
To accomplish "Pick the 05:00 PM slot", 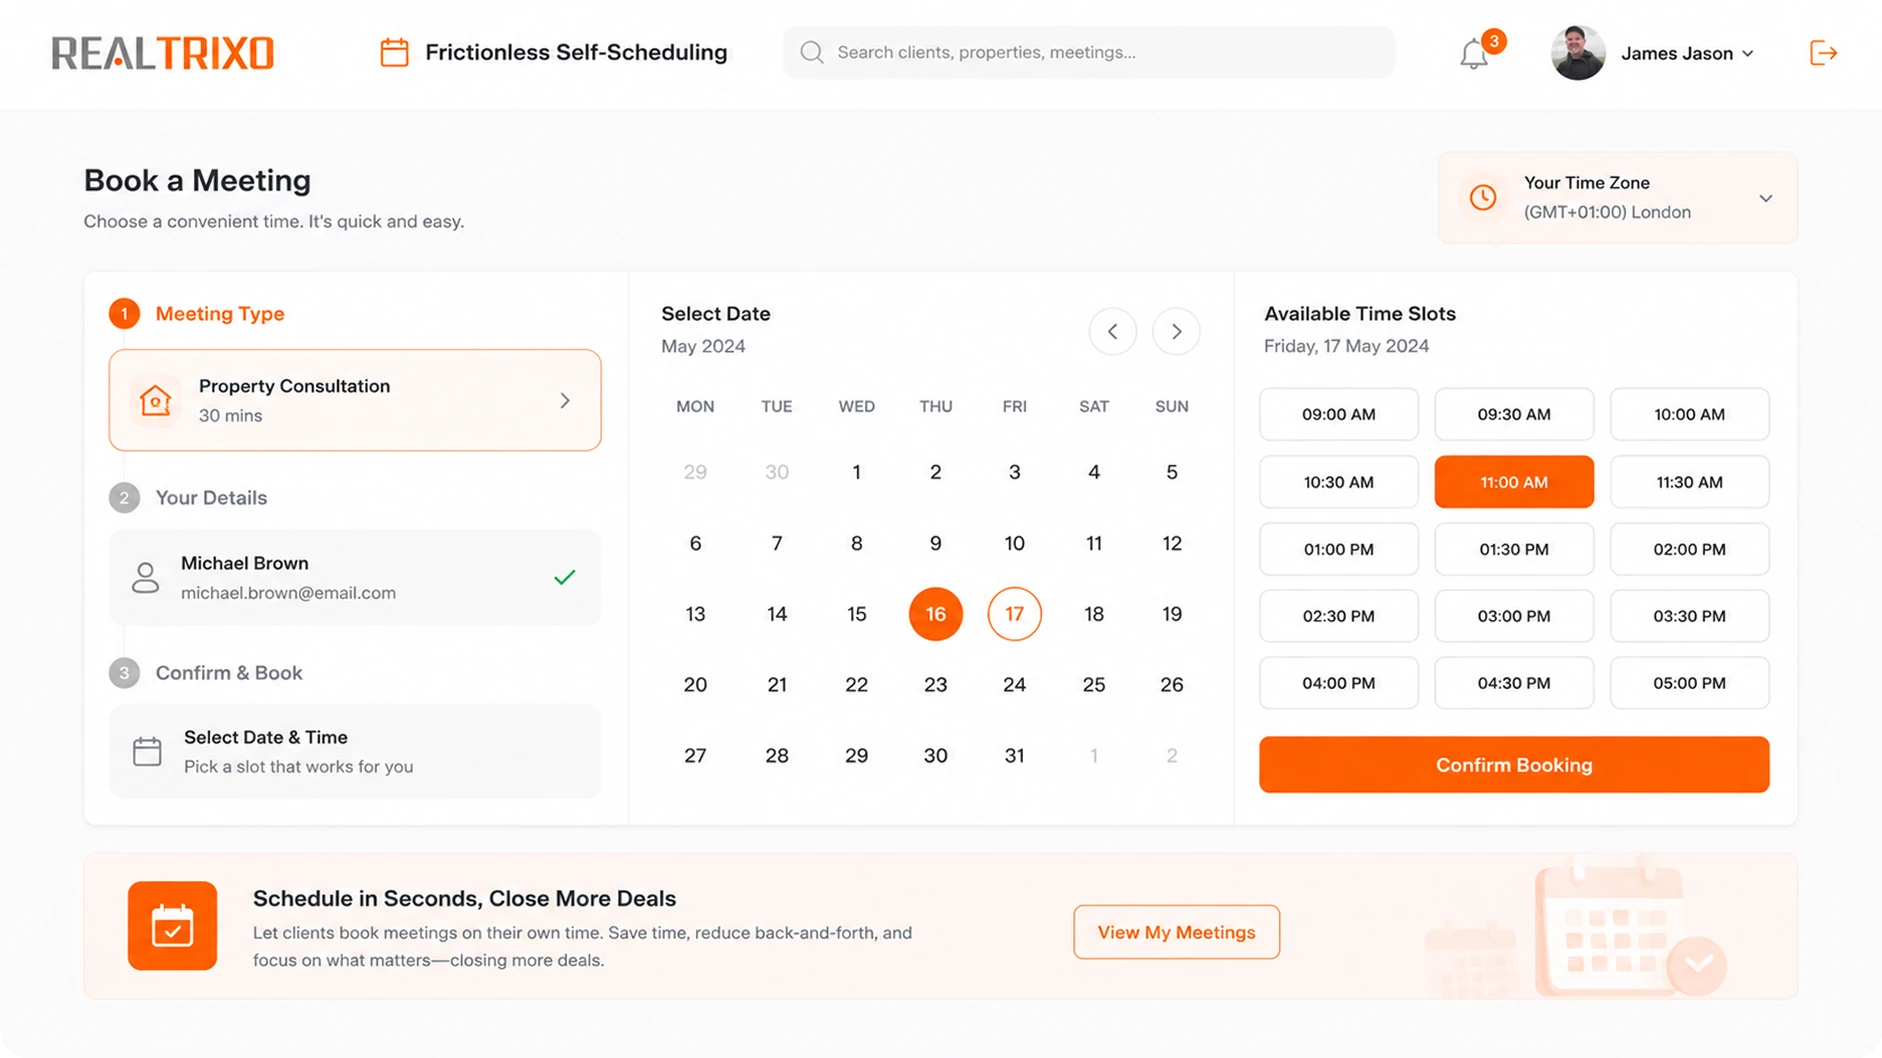I will click(1689, 683).
